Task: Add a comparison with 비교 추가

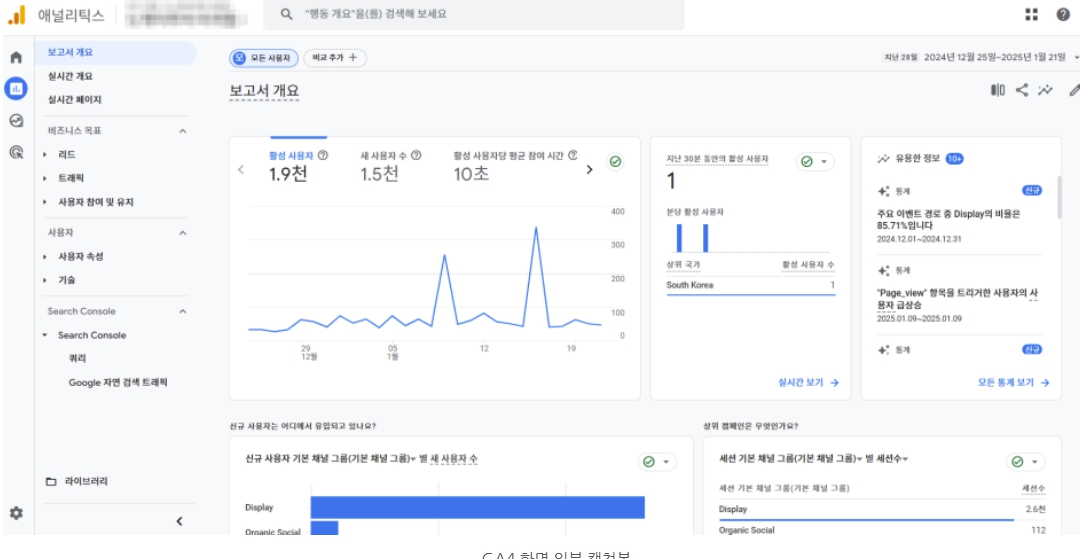Action: [335, 58]
